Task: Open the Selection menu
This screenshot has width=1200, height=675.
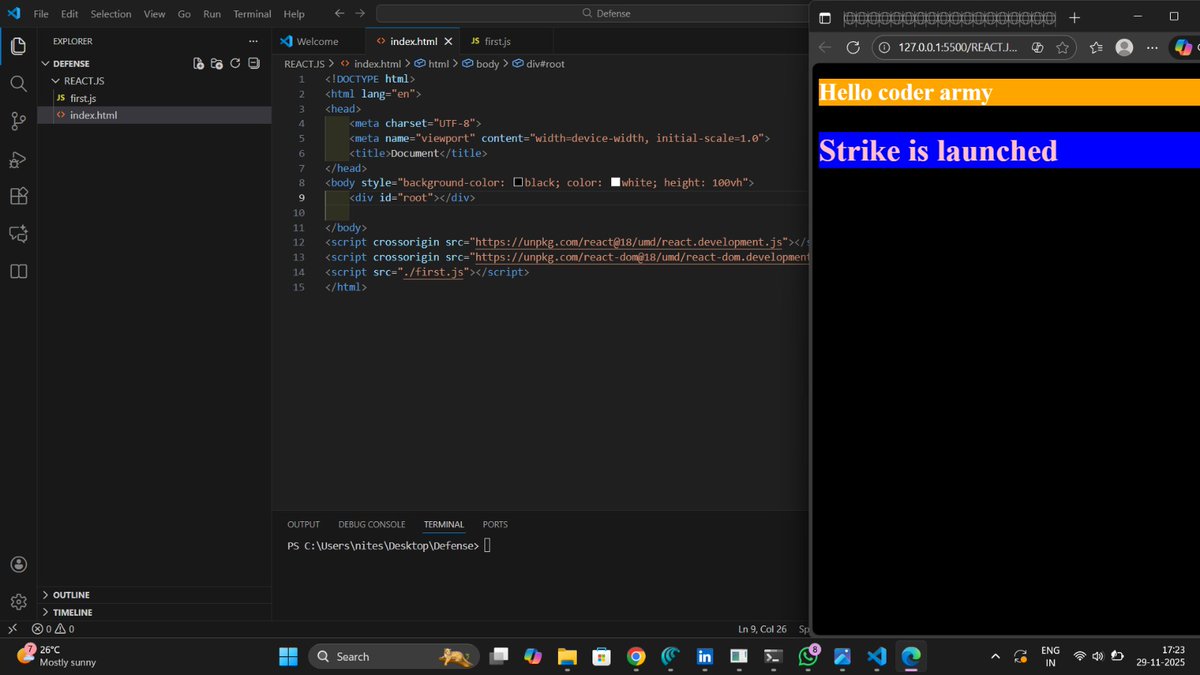Action: coord(111,14)
